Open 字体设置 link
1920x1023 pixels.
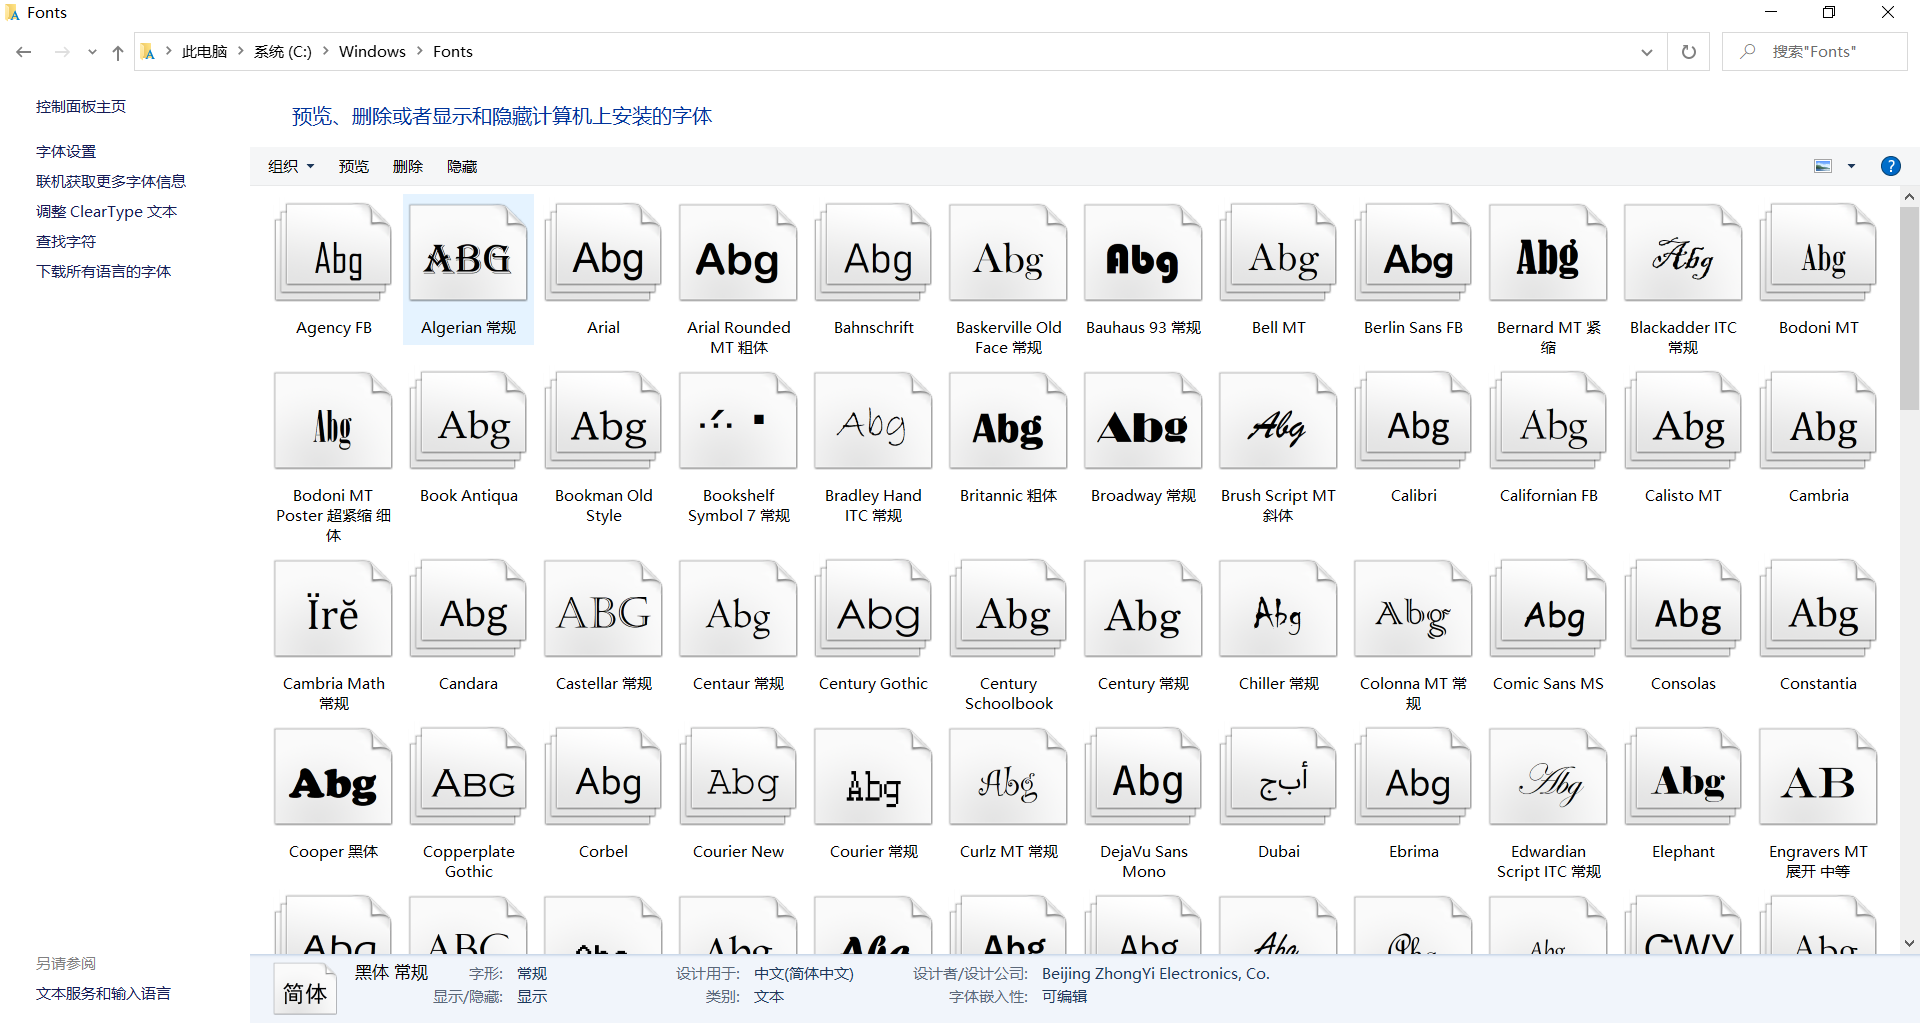point(66,151)
